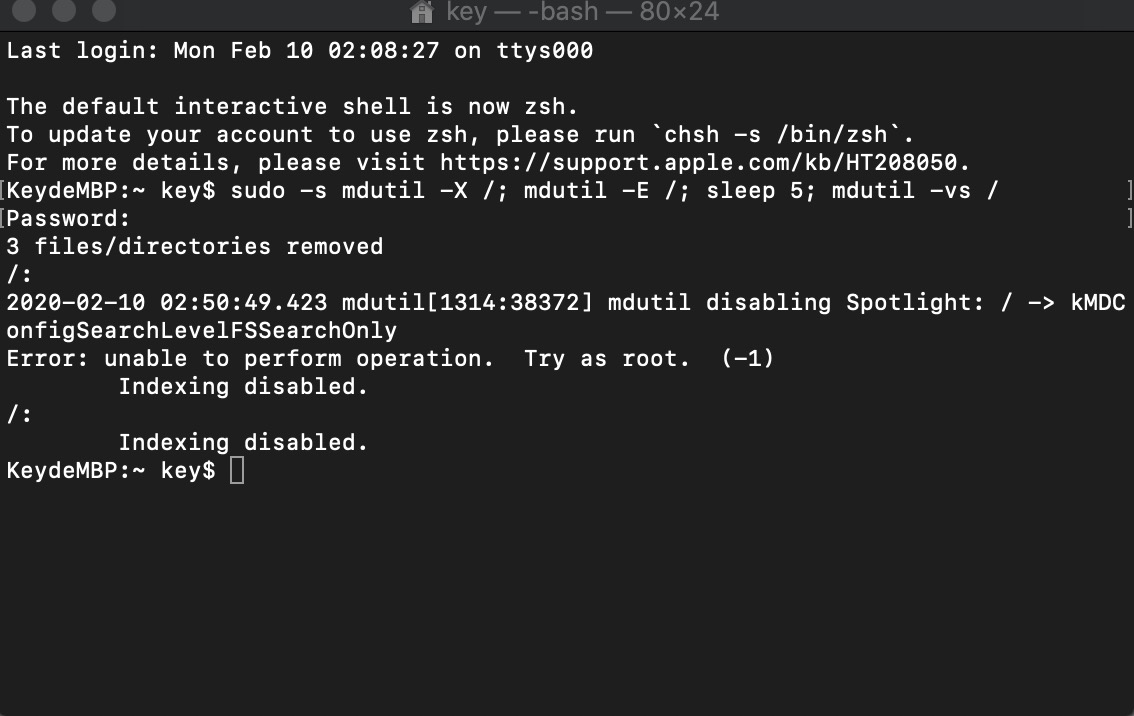1134x716 pixels.
Task: Click the "key — -bash — 80×24" window title
Action: click(x=582, y=12)
